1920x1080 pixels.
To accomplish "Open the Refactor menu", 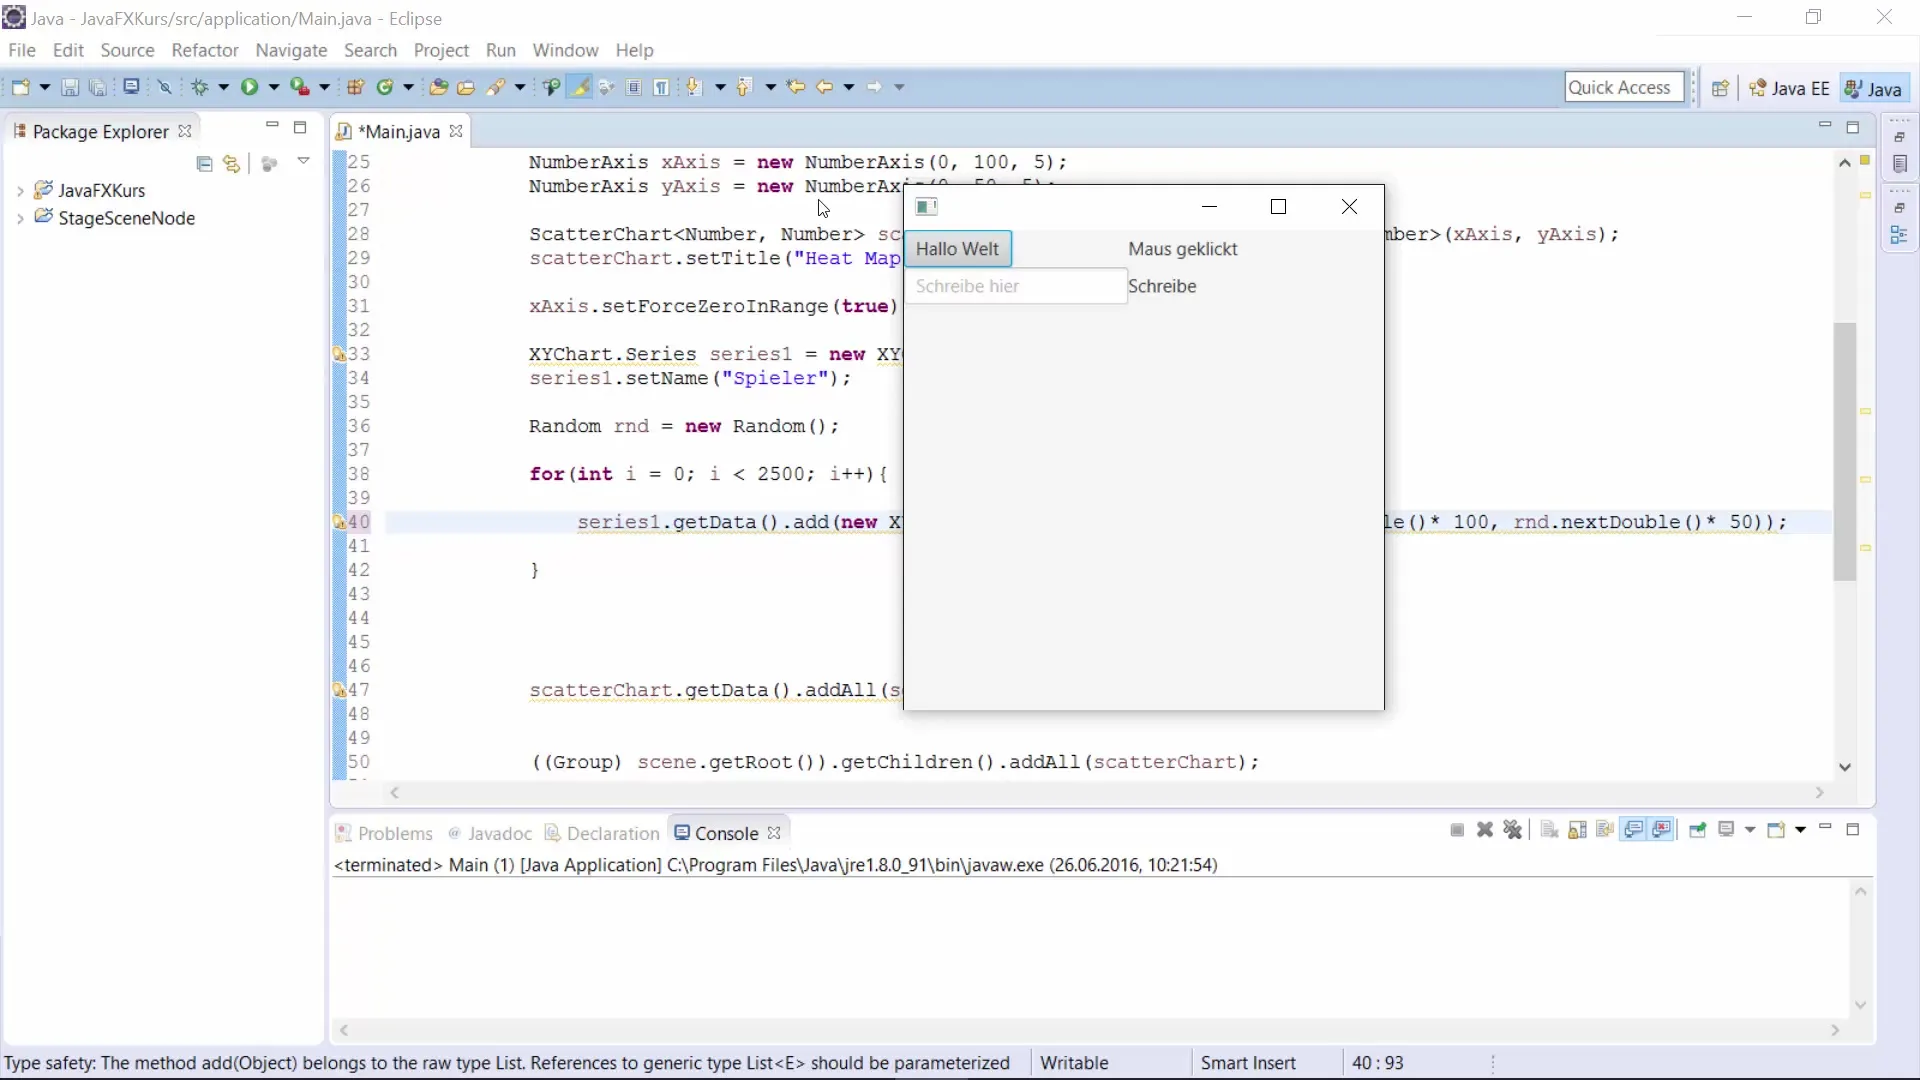I will click(x=205, y=50).
